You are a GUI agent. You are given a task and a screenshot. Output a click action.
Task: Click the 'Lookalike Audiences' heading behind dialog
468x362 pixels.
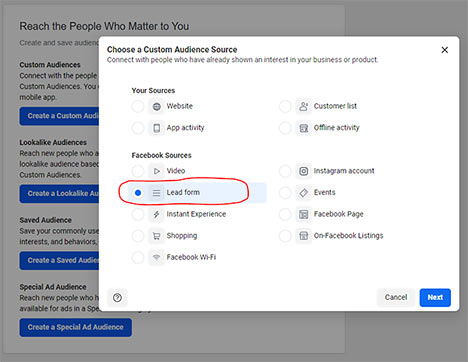53,142
